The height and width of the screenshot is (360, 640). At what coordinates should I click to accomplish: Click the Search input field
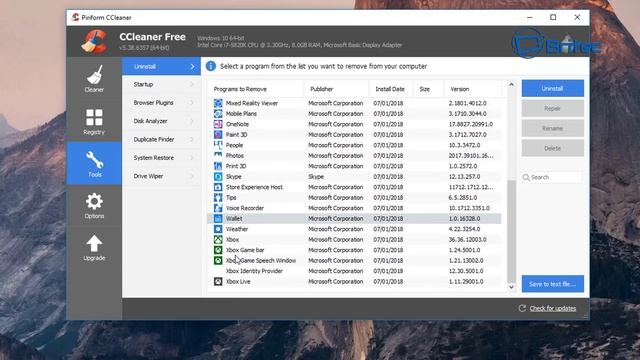pos(552,177)
